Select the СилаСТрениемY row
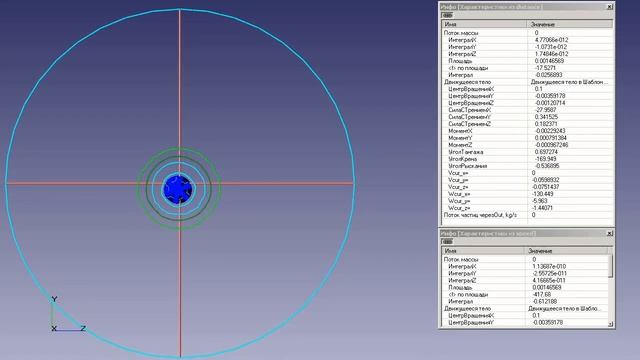 pyautogui.click(x=527, y=117)
